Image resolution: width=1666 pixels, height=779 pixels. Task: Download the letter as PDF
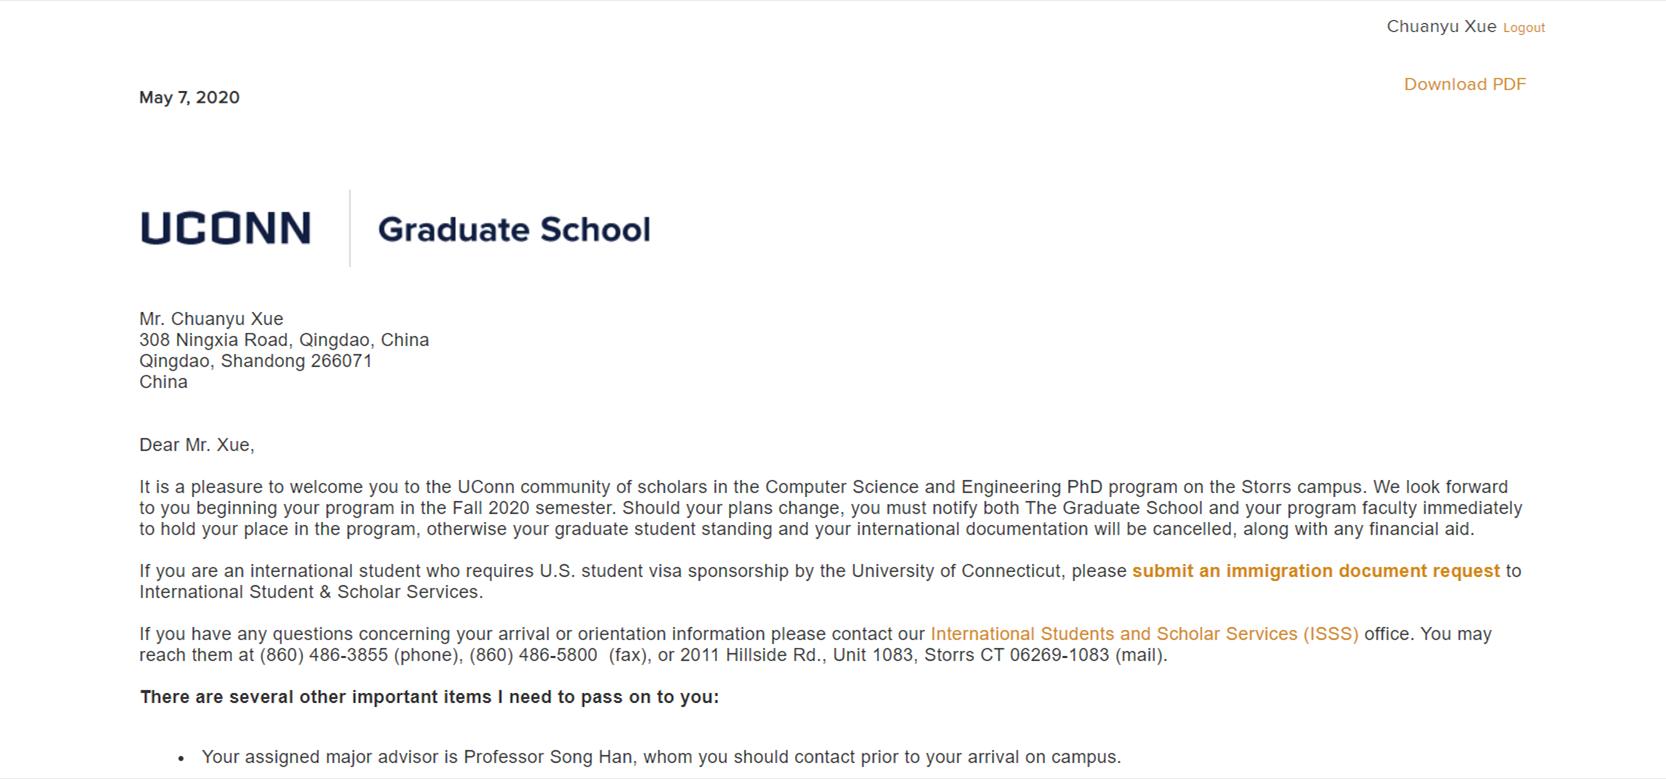pos(1464,84)
